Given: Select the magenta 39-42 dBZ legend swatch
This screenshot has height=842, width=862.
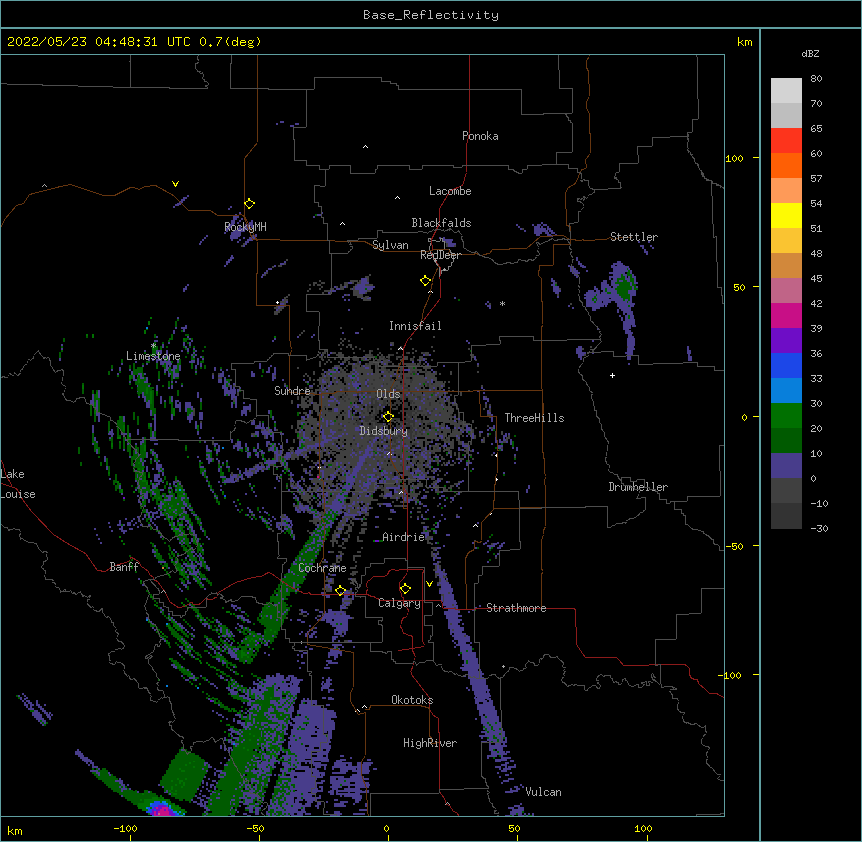Looking at the screenshot, I should pyautogui.click(x=786, y=315).
